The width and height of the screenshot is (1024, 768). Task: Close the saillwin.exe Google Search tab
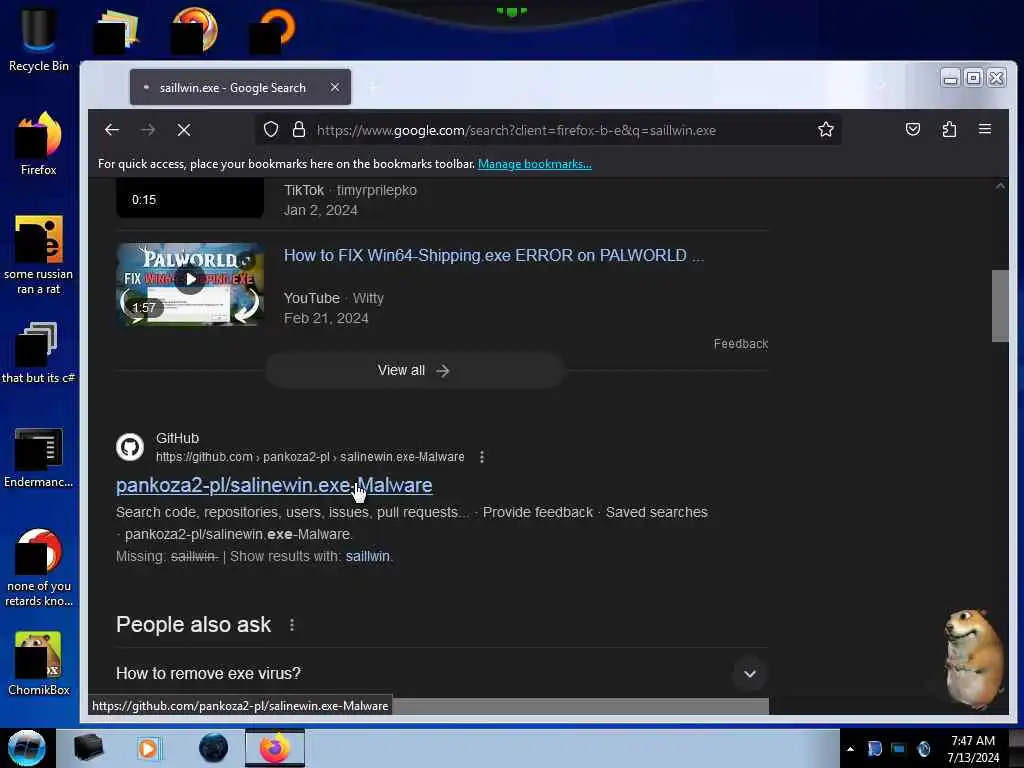pyautogui.click(x=334, y=87)
